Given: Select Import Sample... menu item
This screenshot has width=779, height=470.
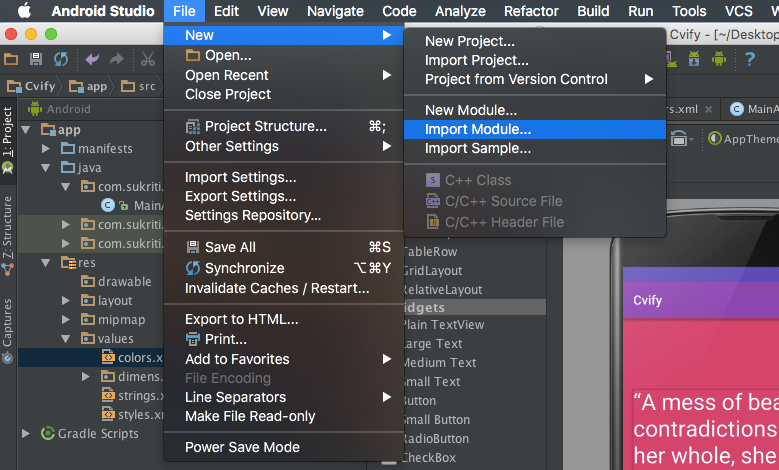Looking at the screenshot, I should point(535,148).
